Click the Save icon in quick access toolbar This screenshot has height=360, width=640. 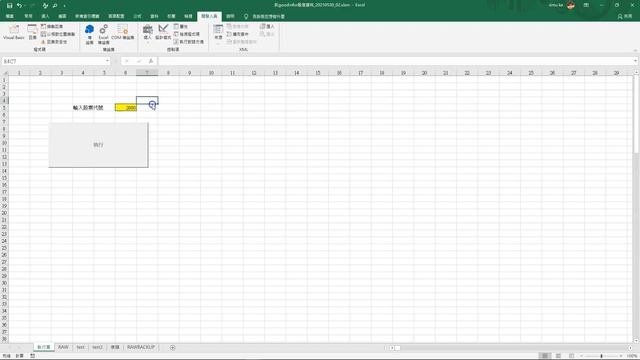point(9,5)
